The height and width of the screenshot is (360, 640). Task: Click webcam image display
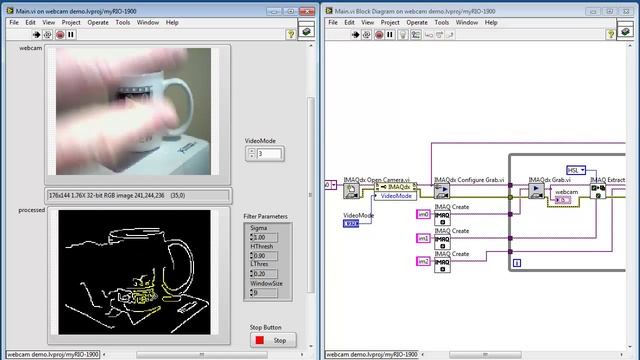tap(133, 111)
